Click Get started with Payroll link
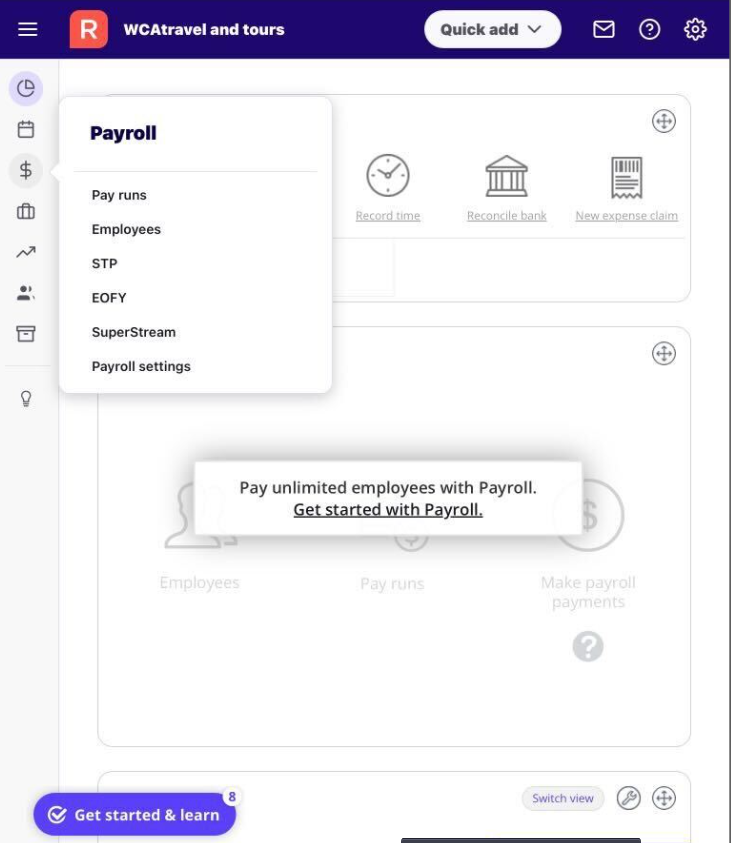The width and height of the screenshot is (731, 843). 388,510
